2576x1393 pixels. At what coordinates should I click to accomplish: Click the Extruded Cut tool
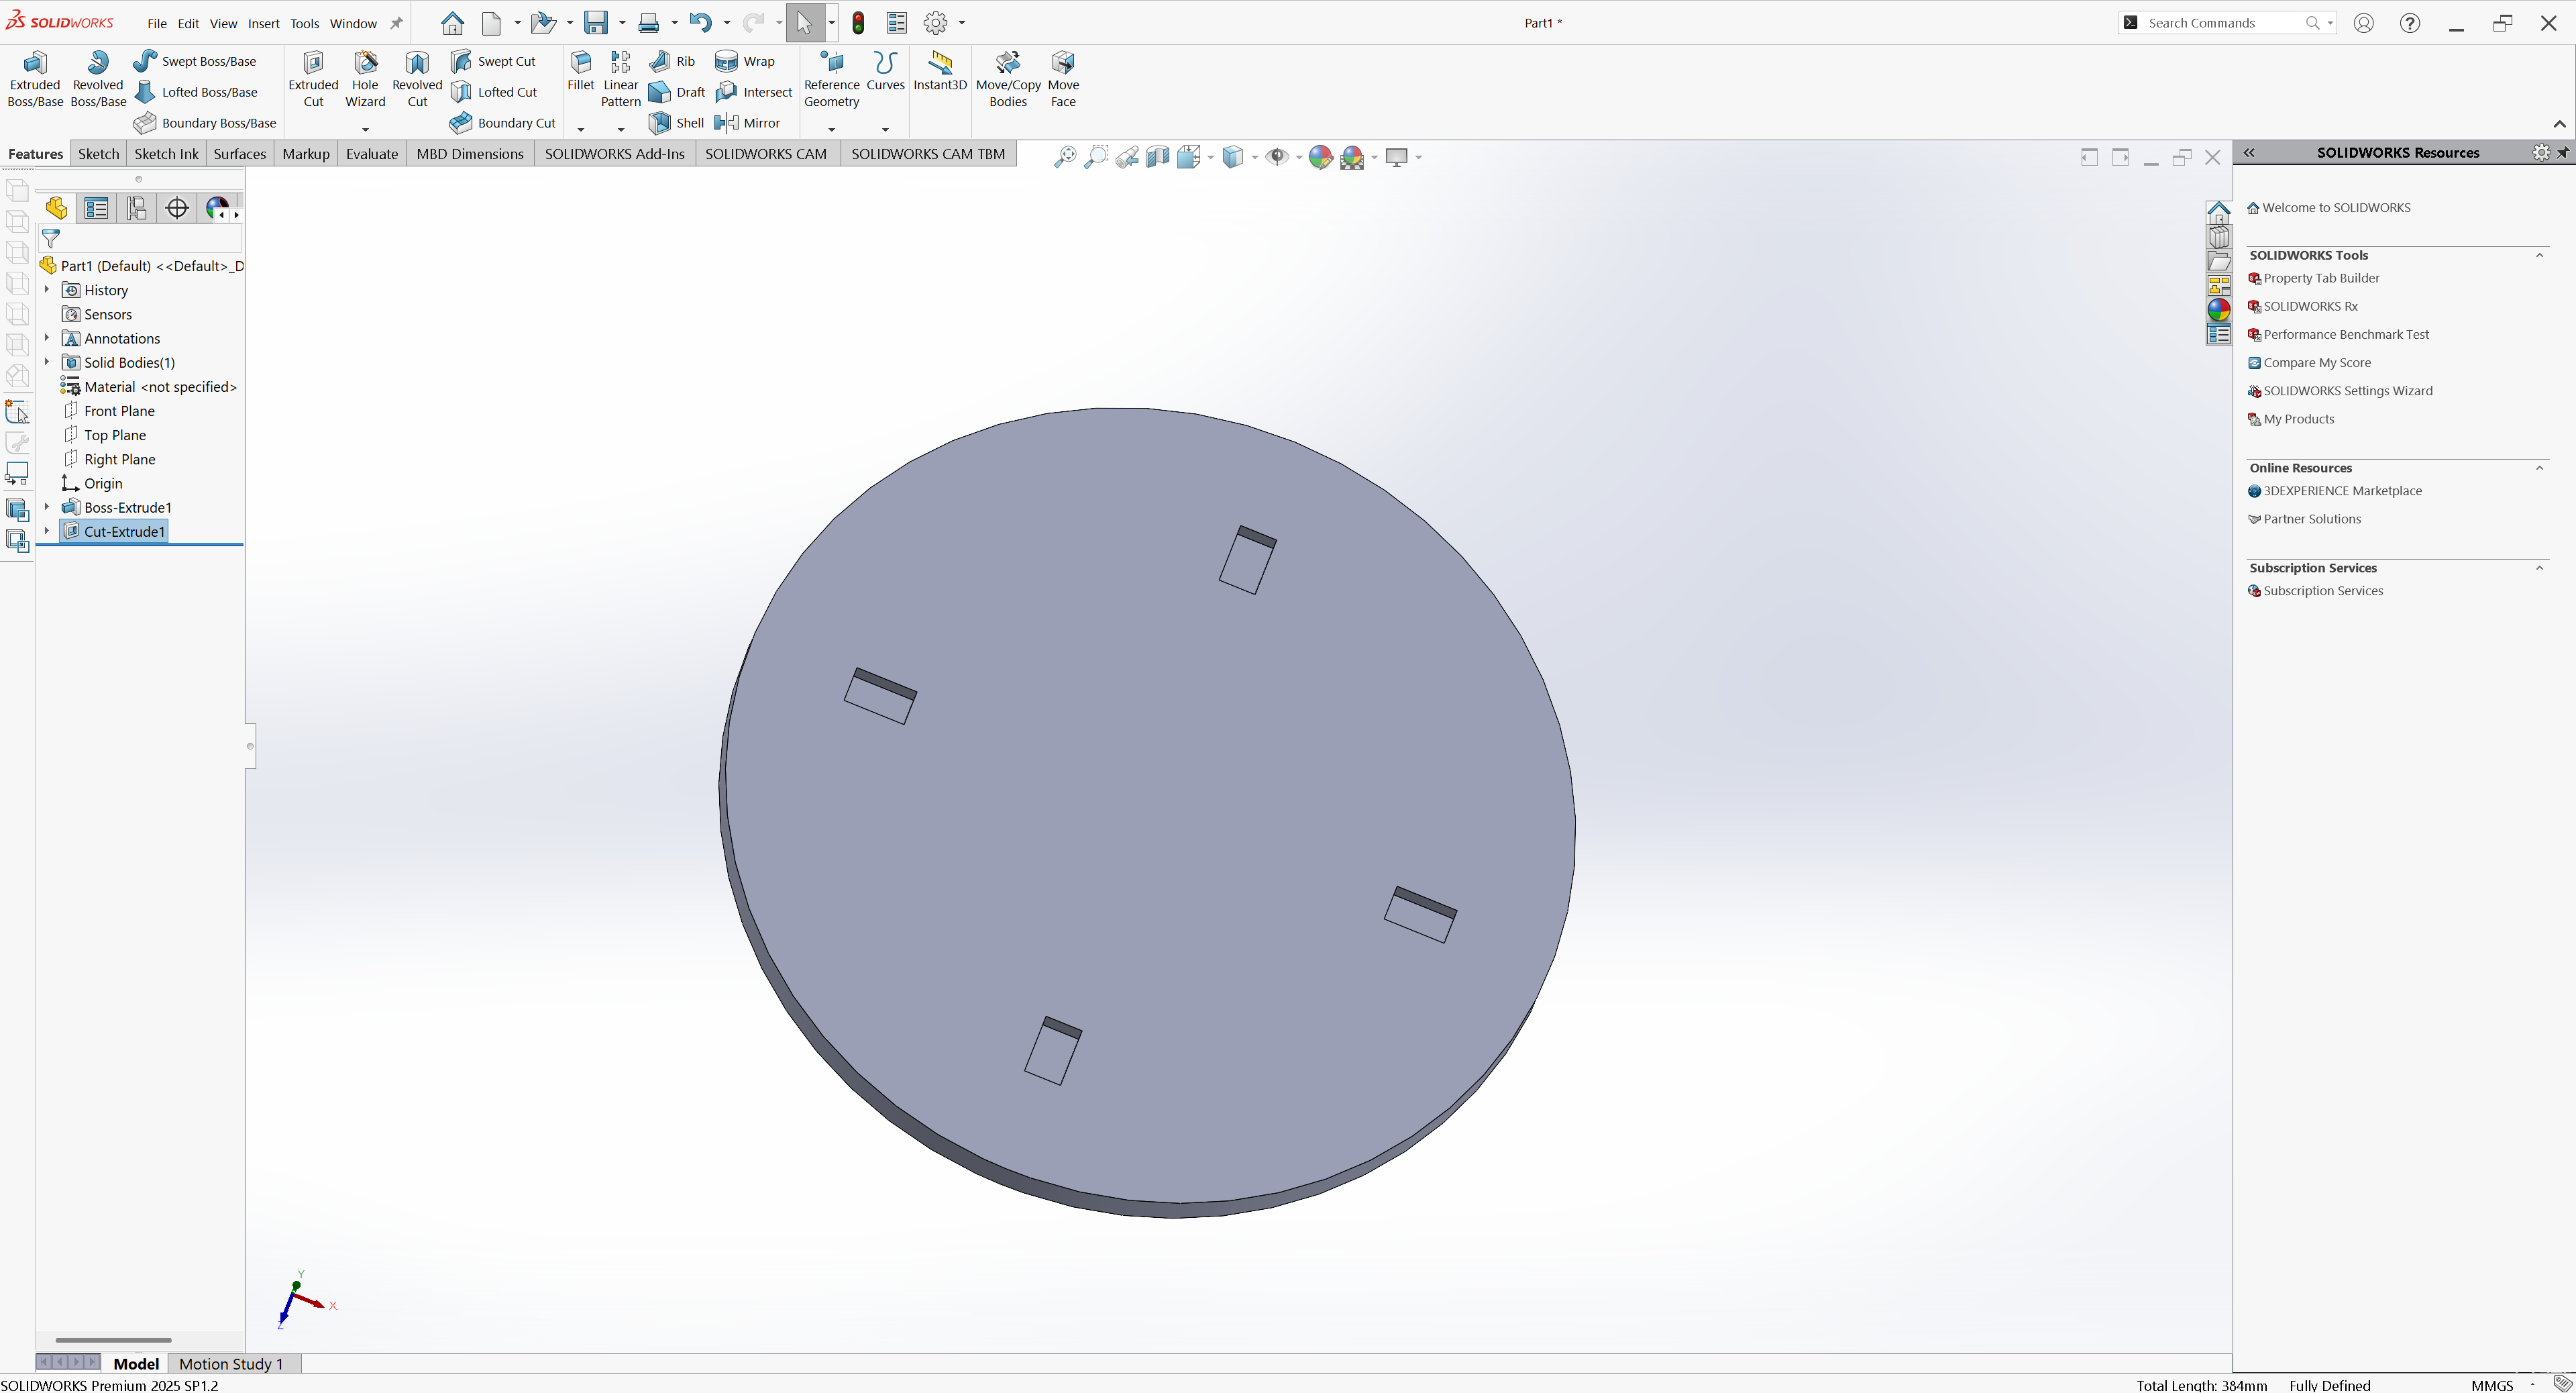(313, 78)
